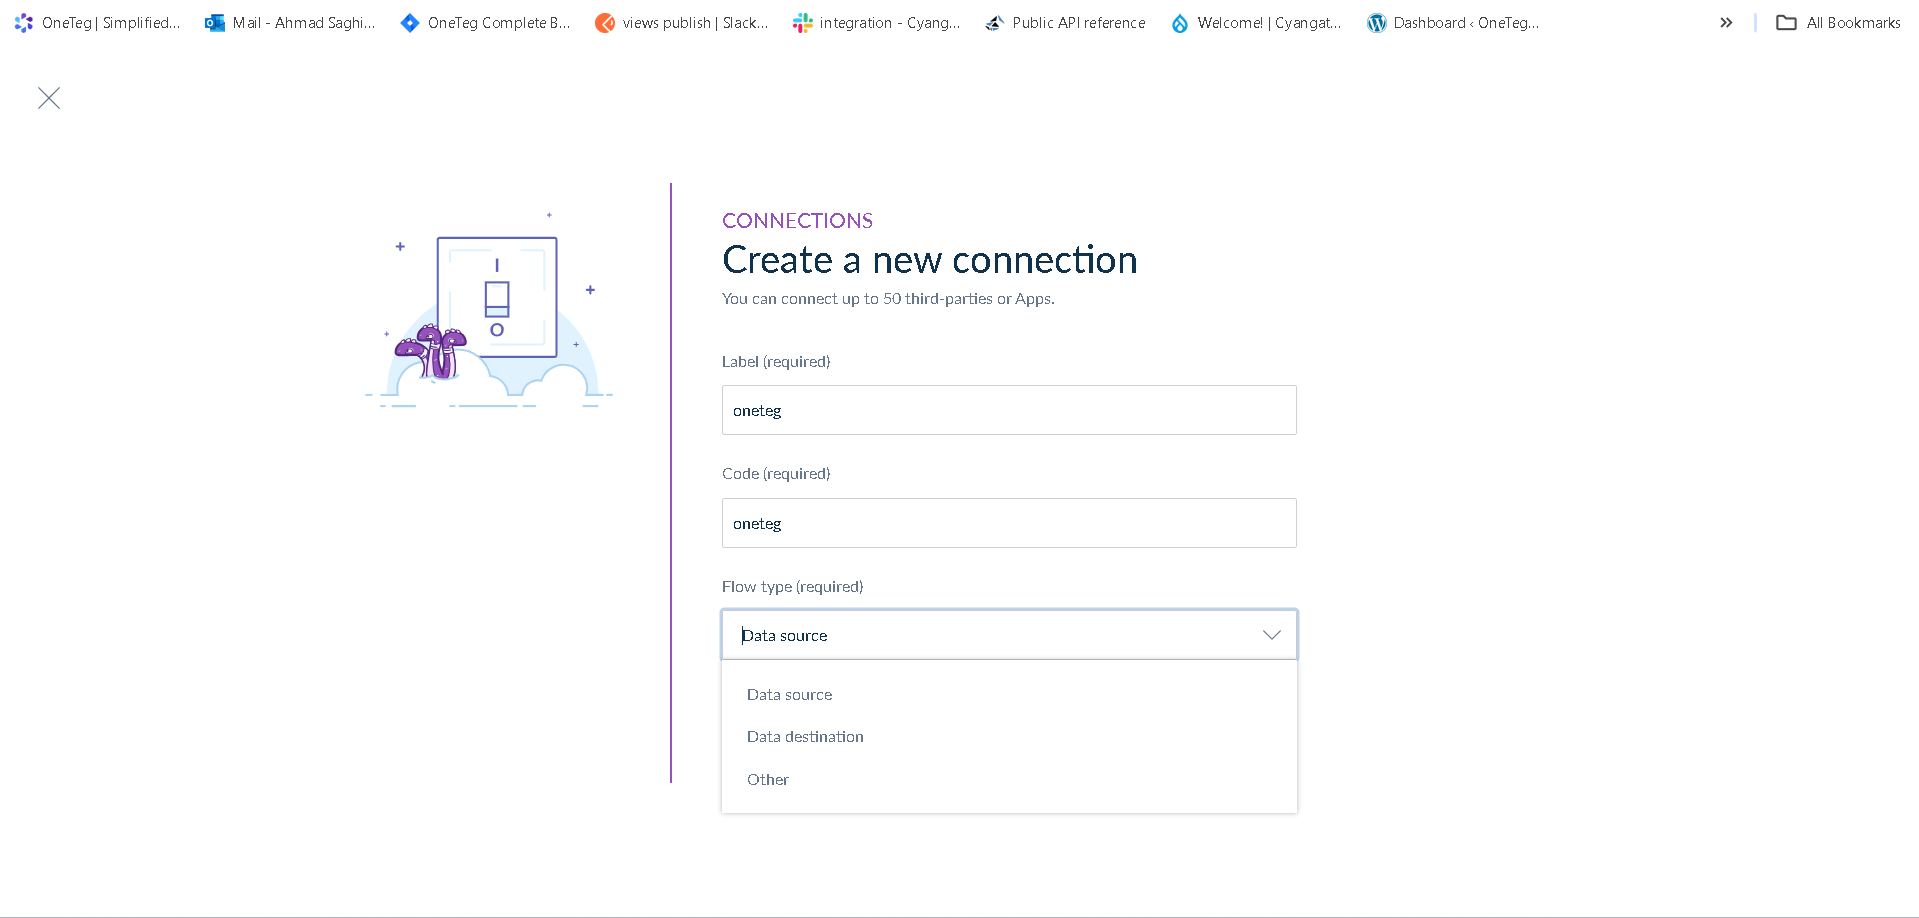Image resolution: width=1919 pixels, height=918 pixels.
Task: Click the Welcome Cyangate bookmark icon
Action: 1180,23
